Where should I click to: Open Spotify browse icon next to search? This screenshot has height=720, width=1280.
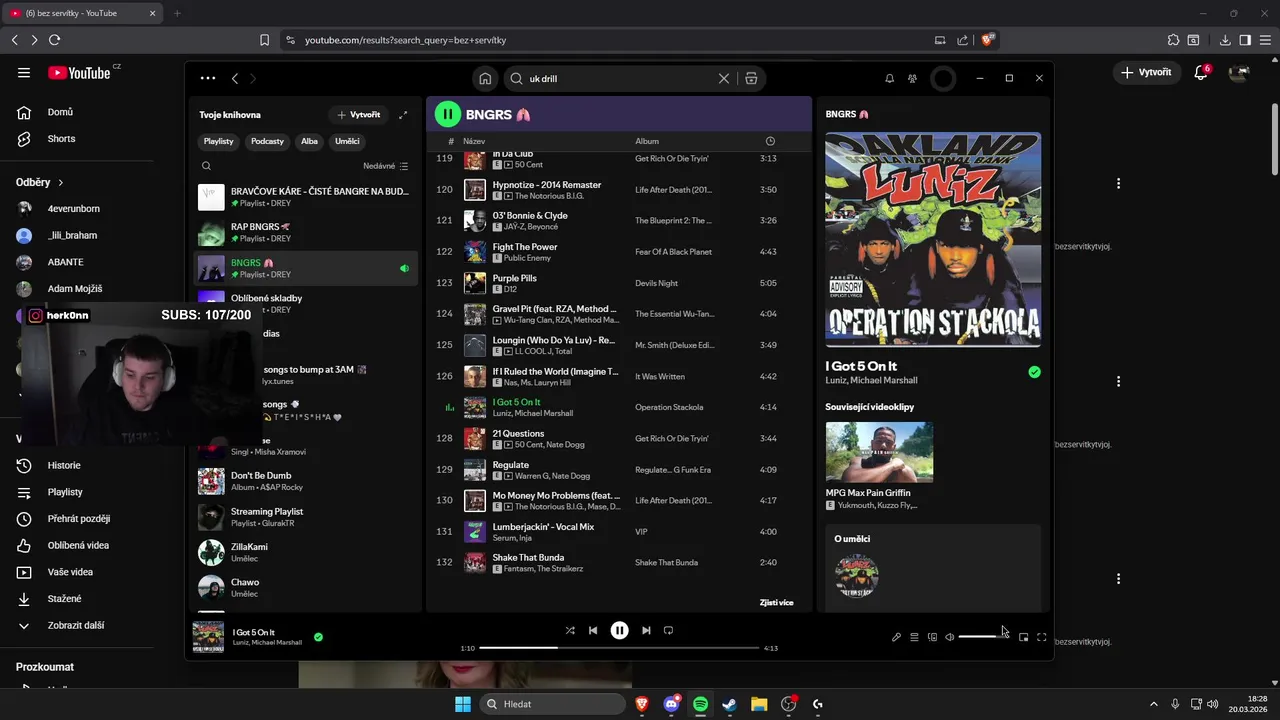point(751,78)
